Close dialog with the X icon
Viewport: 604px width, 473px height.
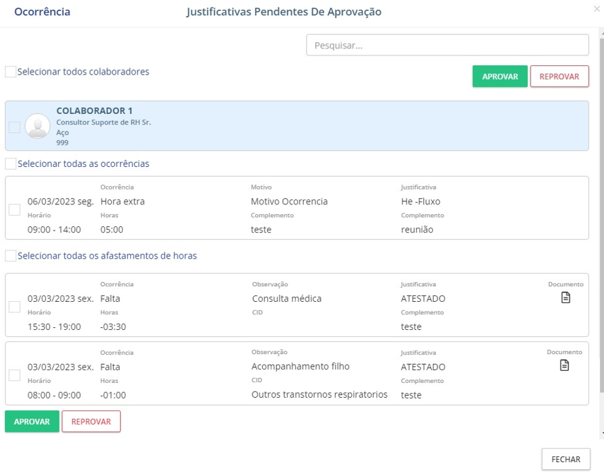[596, 9]
